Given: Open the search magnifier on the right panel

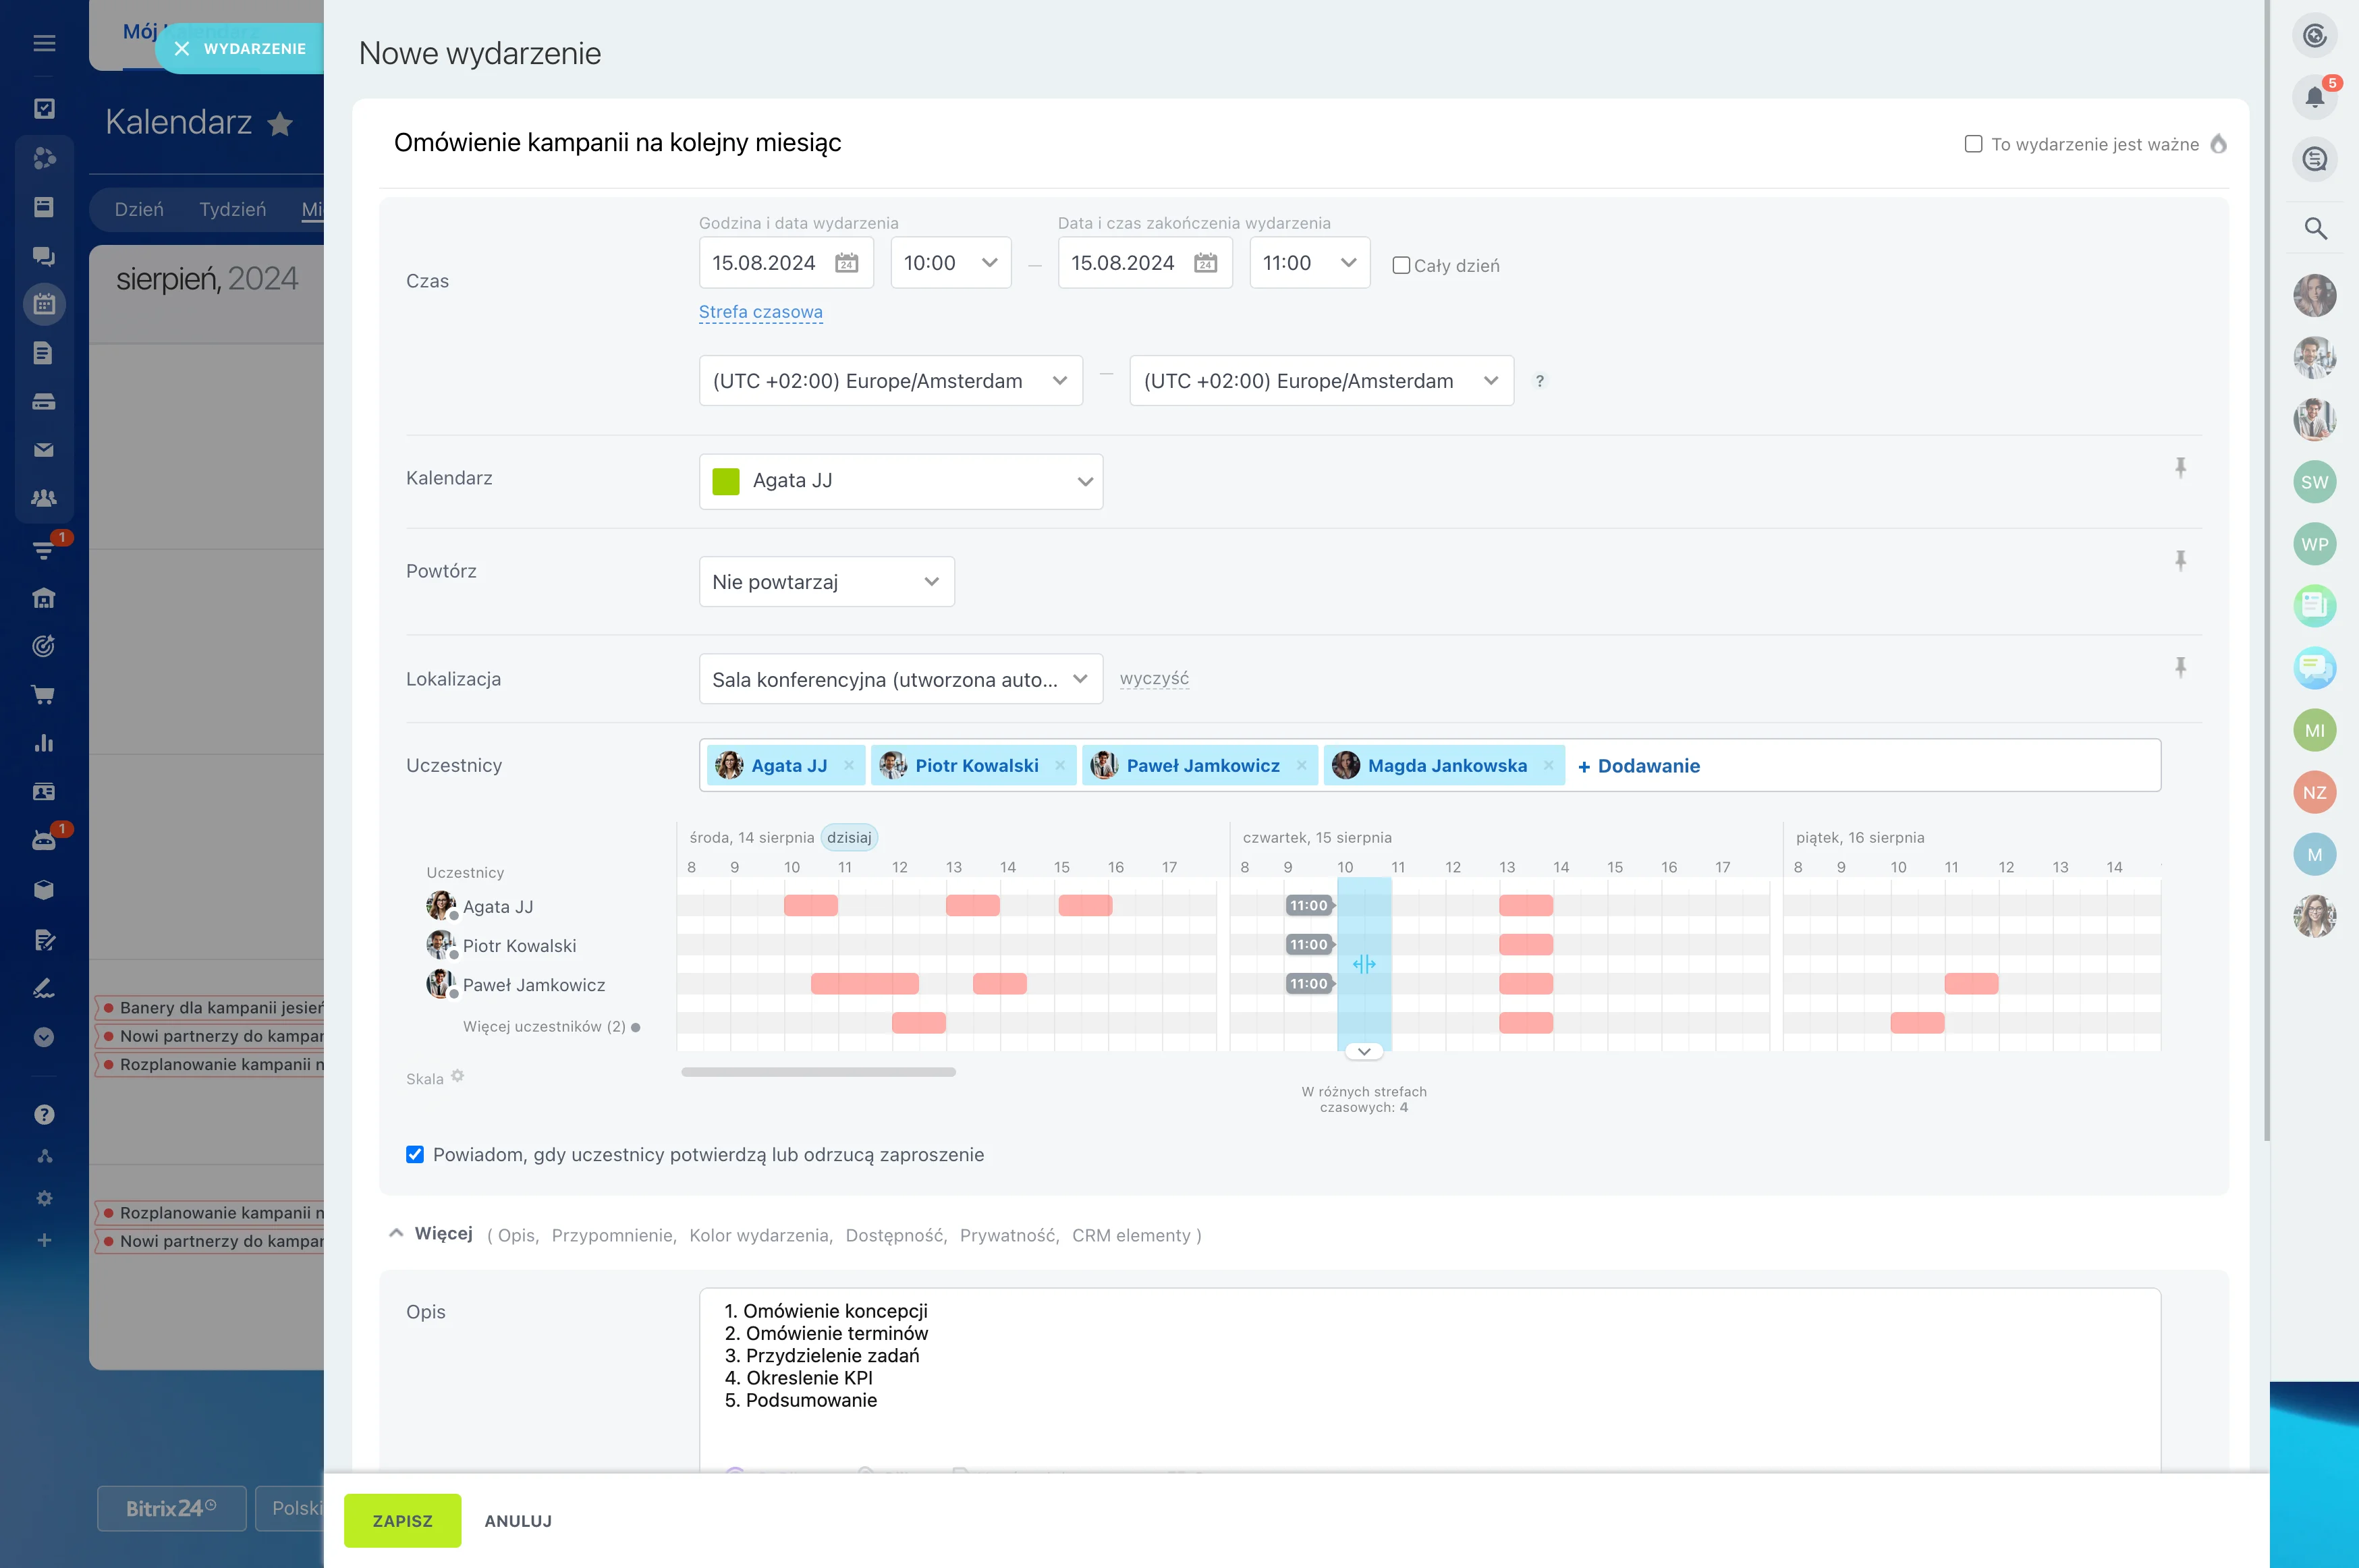Looking at the screenshot, I should pyautogui.click(x=2315, y=229).
